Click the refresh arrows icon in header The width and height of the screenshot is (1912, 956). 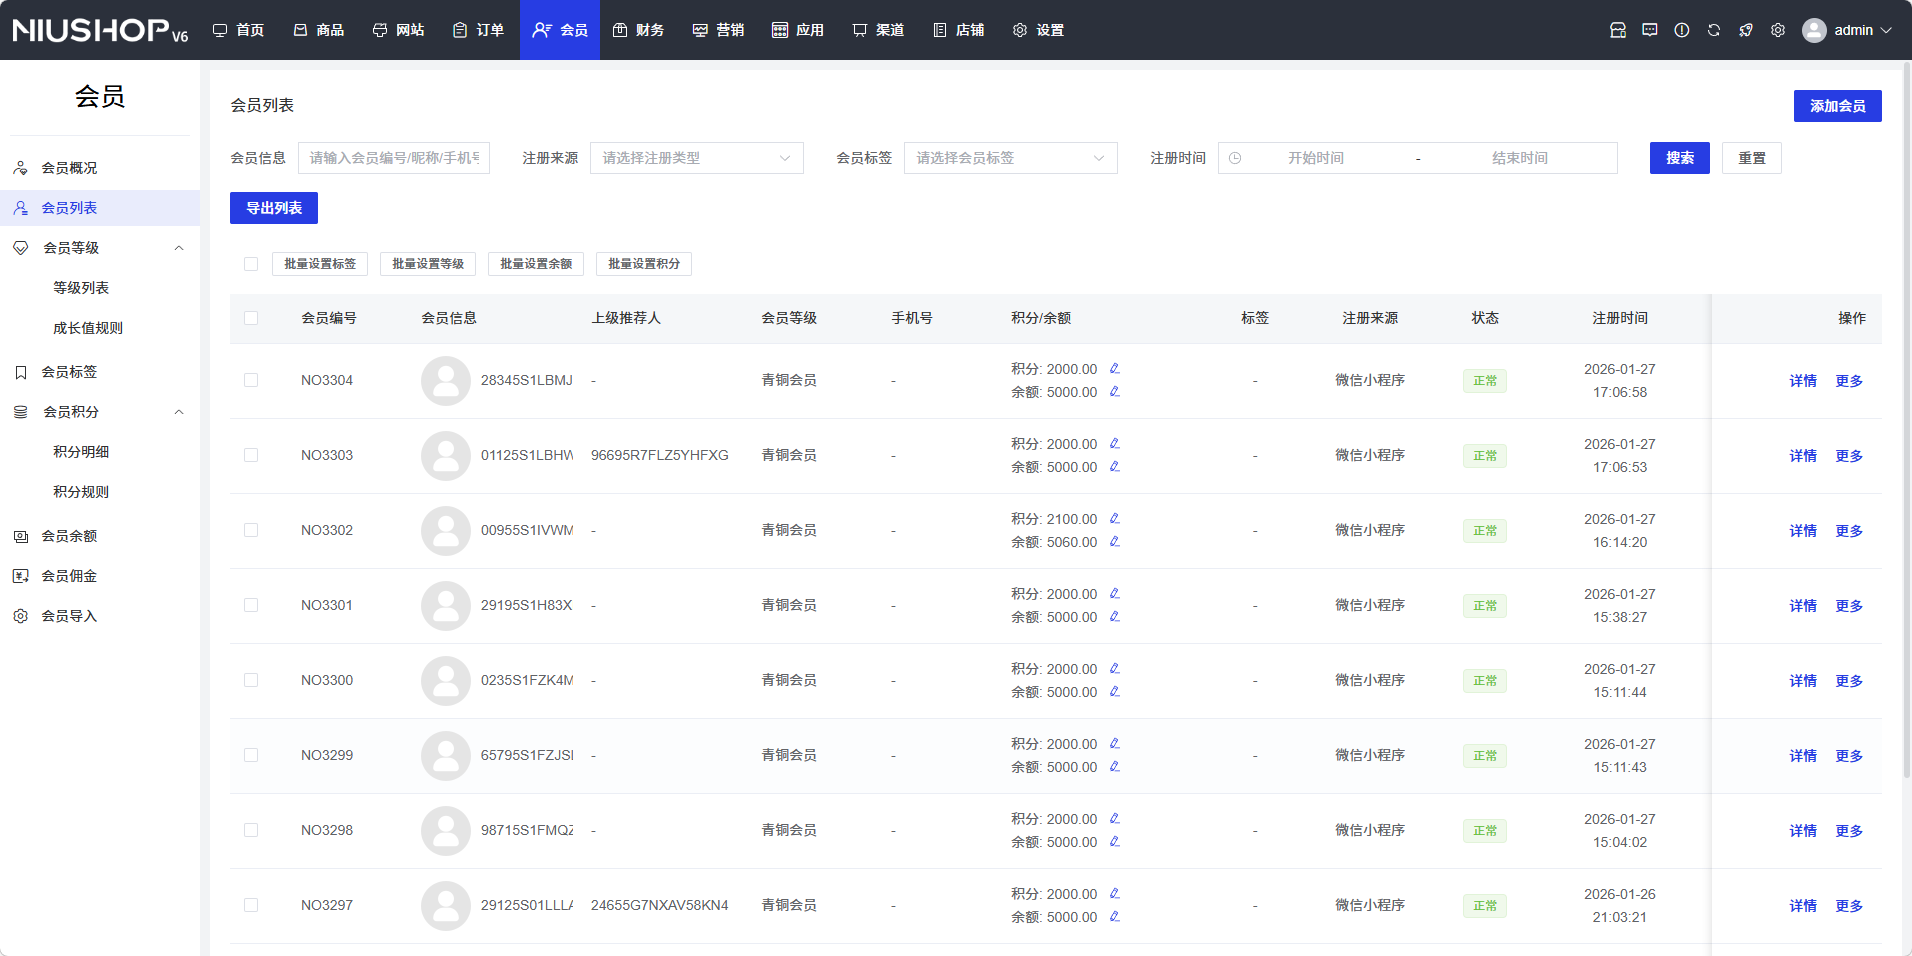[x=1714, y=30]
